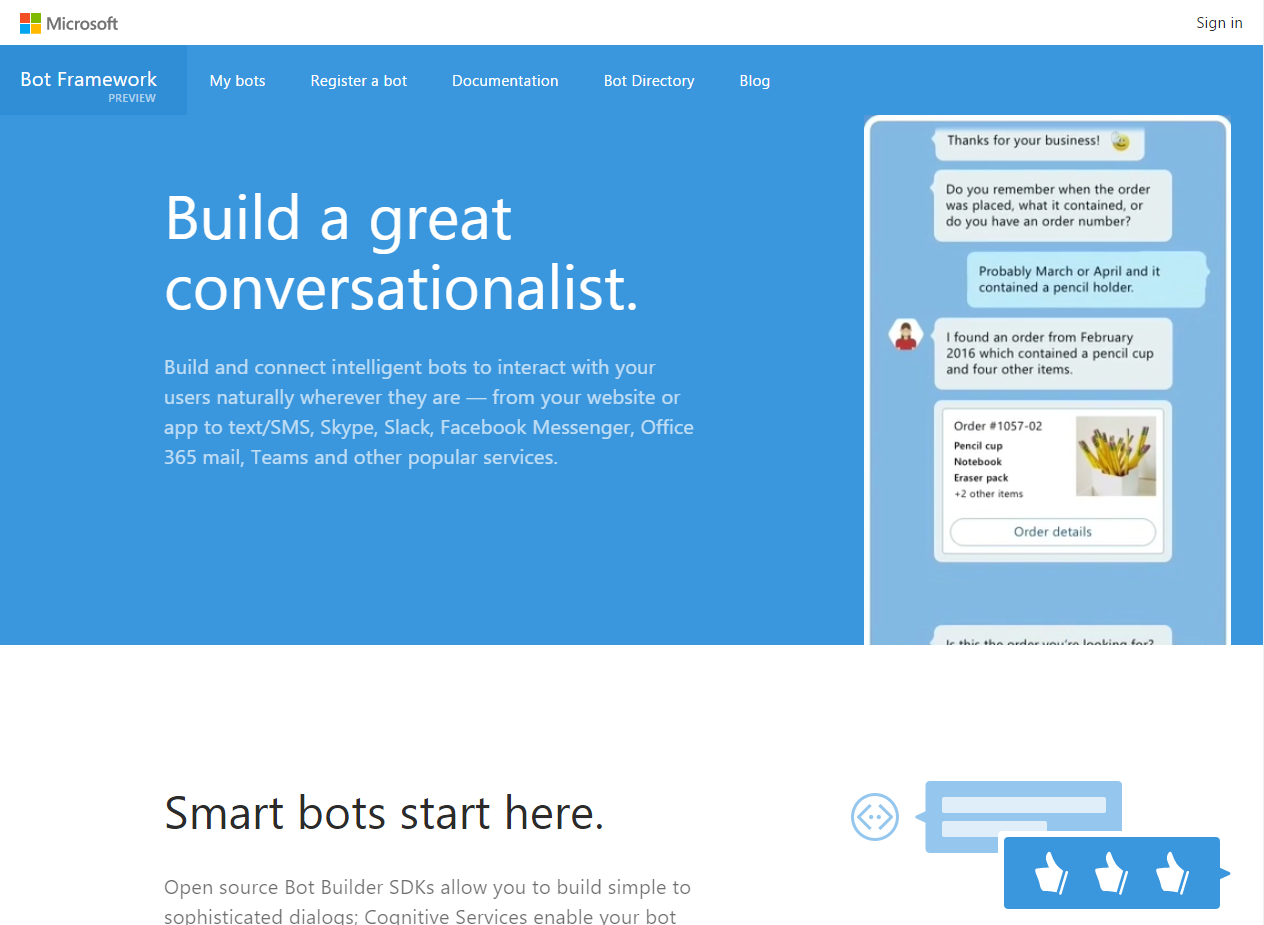Click the bot avatar hexagon icon

(906, 335)
